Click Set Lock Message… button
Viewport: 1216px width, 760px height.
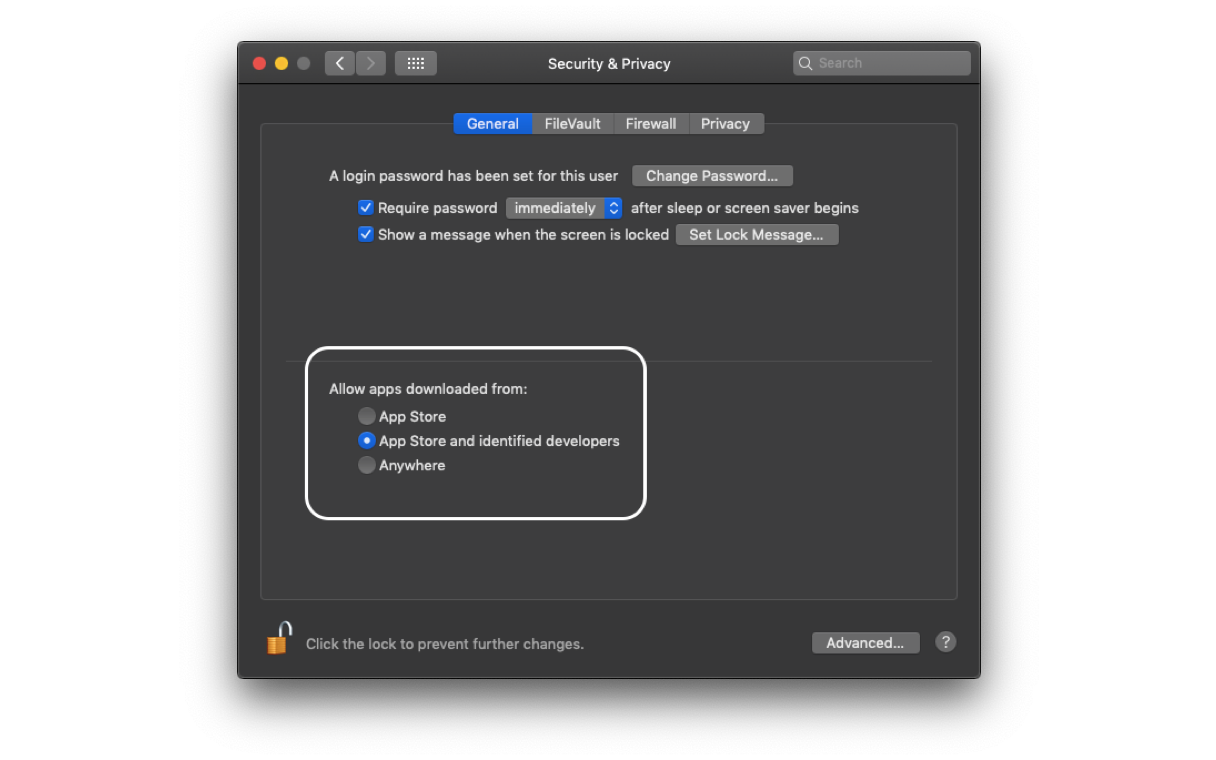[x=757, y=234]
